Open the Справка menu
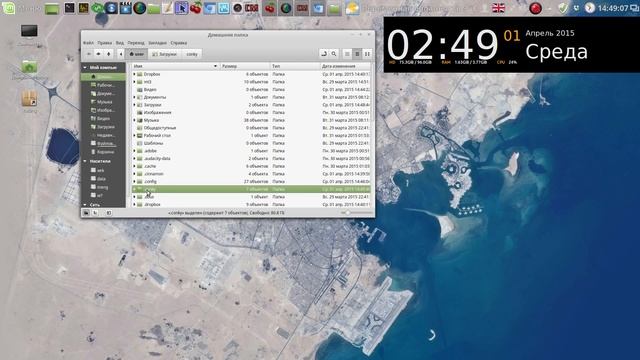Image resolution: width=640 pixels, height=360 pixels. (x=179, y=43)
